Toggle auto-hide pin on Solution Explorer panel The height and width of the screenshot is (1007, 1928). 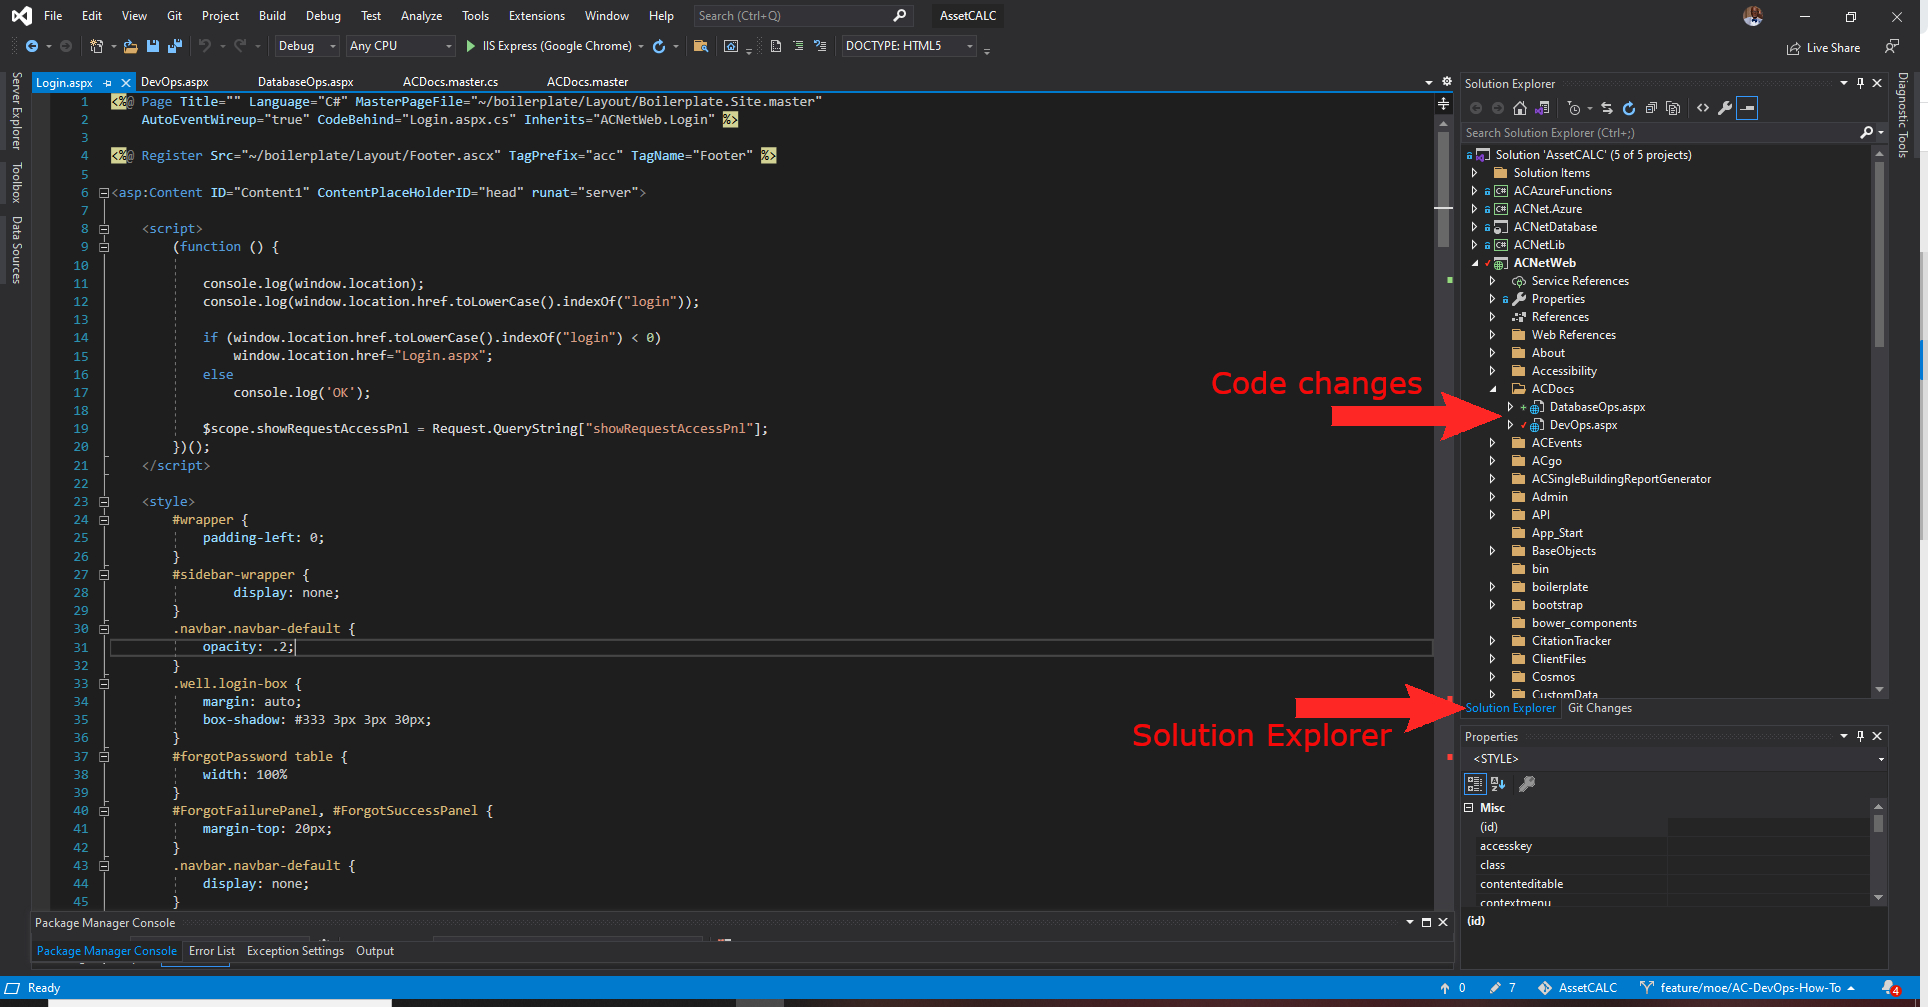coord(1860,83)
